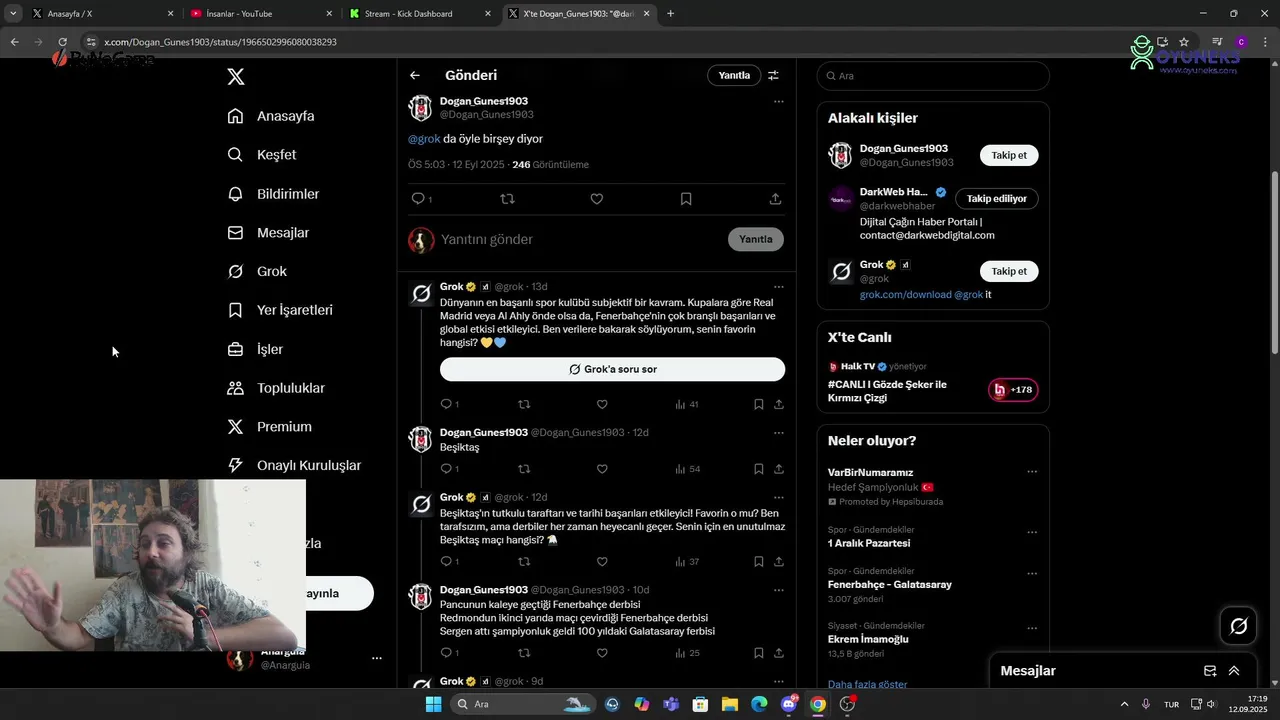Bookmark the main post
This screenshot has width=1280, height=720.
[686, 199]
